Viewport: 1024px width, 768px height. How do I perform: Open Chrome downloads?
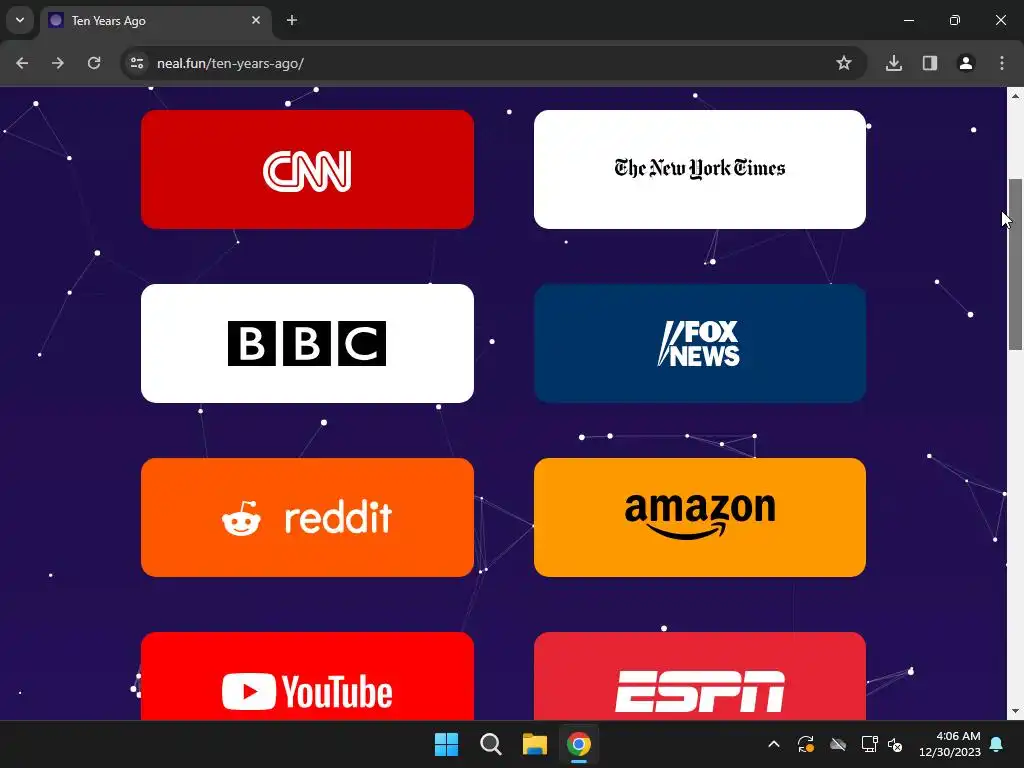point(894,63)
